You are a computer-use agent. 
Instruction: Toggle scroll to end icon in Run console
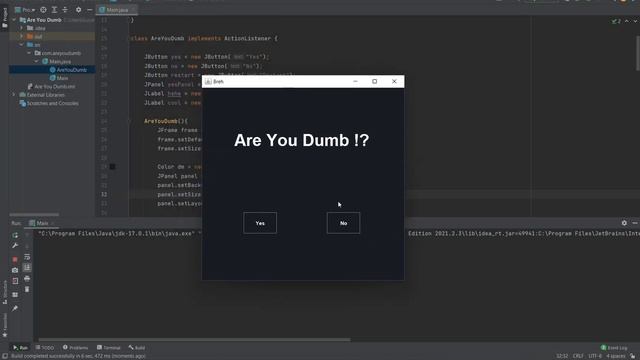coord(27,267)
